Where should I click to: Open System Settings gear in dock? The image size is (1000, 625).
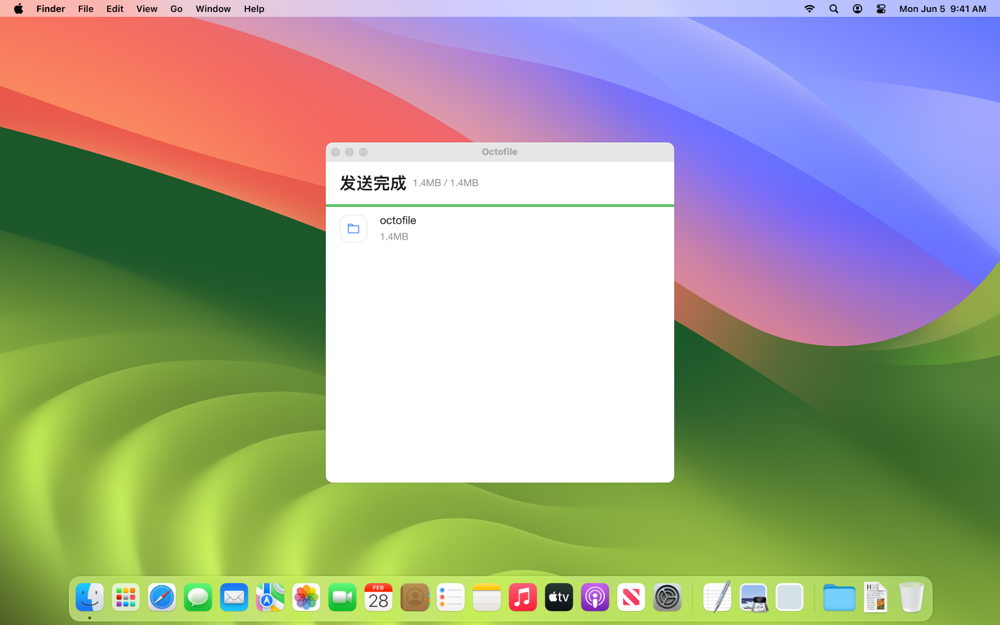coord(667,598)
